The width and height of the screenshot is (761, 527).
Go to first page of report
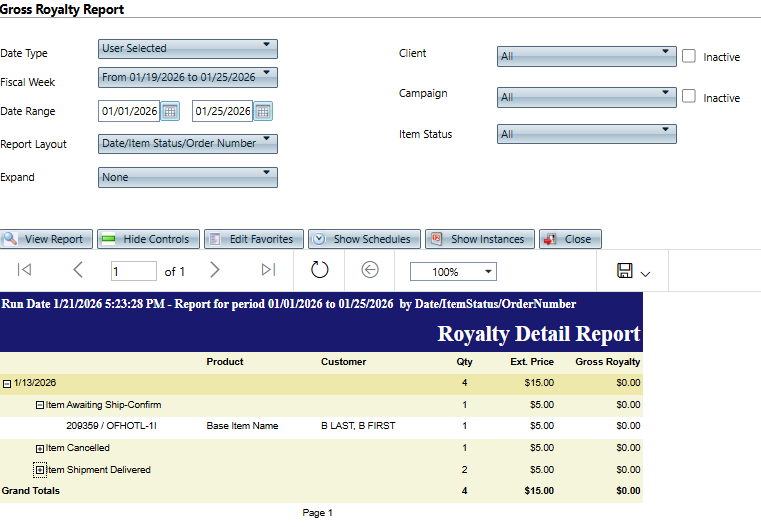tap(25, 270)
